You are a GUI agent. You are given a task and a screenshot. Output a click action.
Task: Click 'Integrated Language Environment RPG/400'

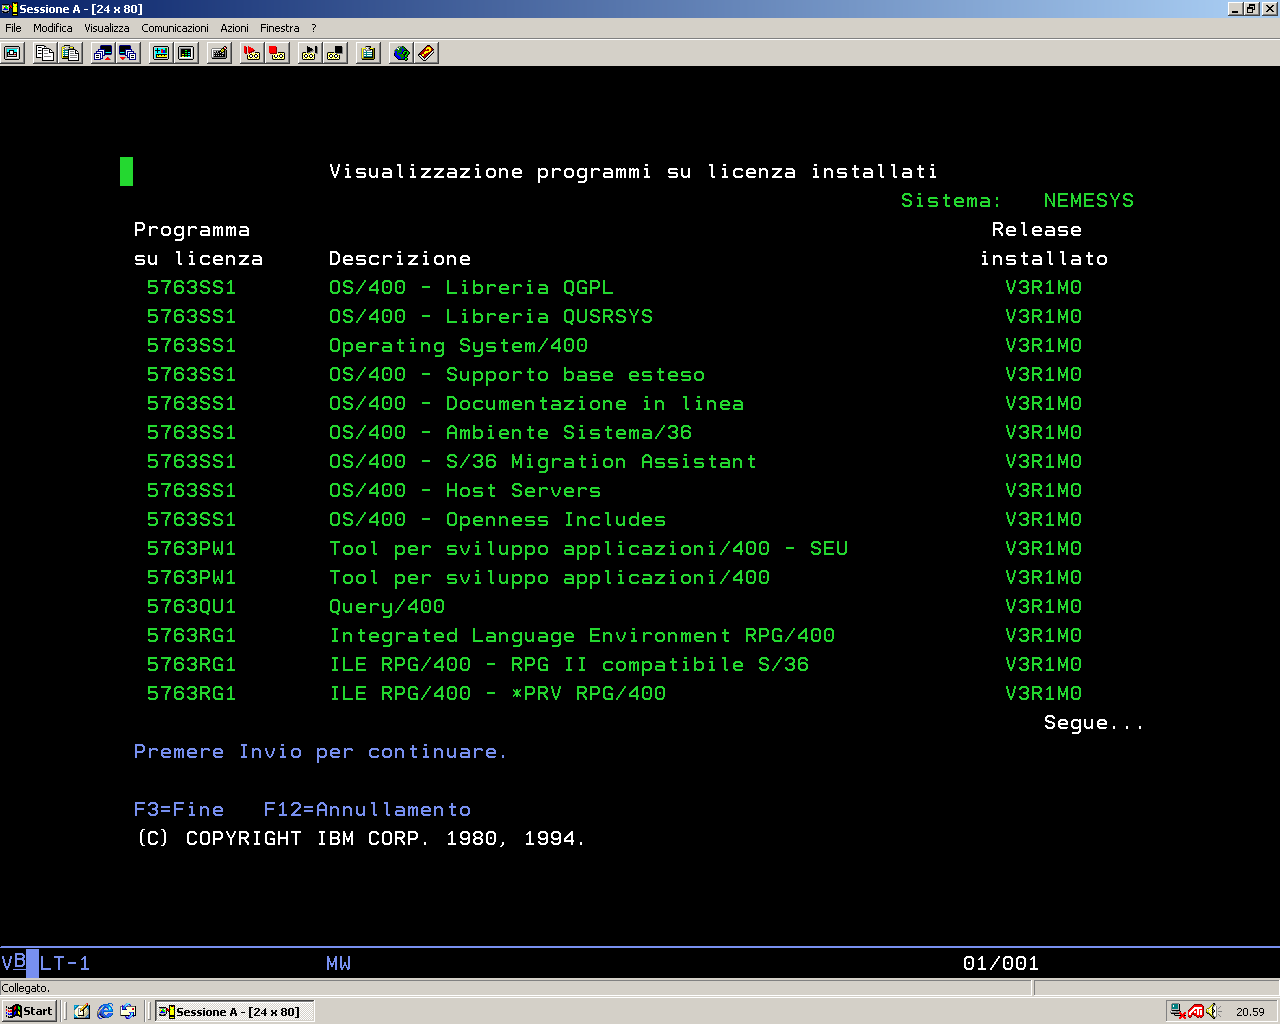582,635
